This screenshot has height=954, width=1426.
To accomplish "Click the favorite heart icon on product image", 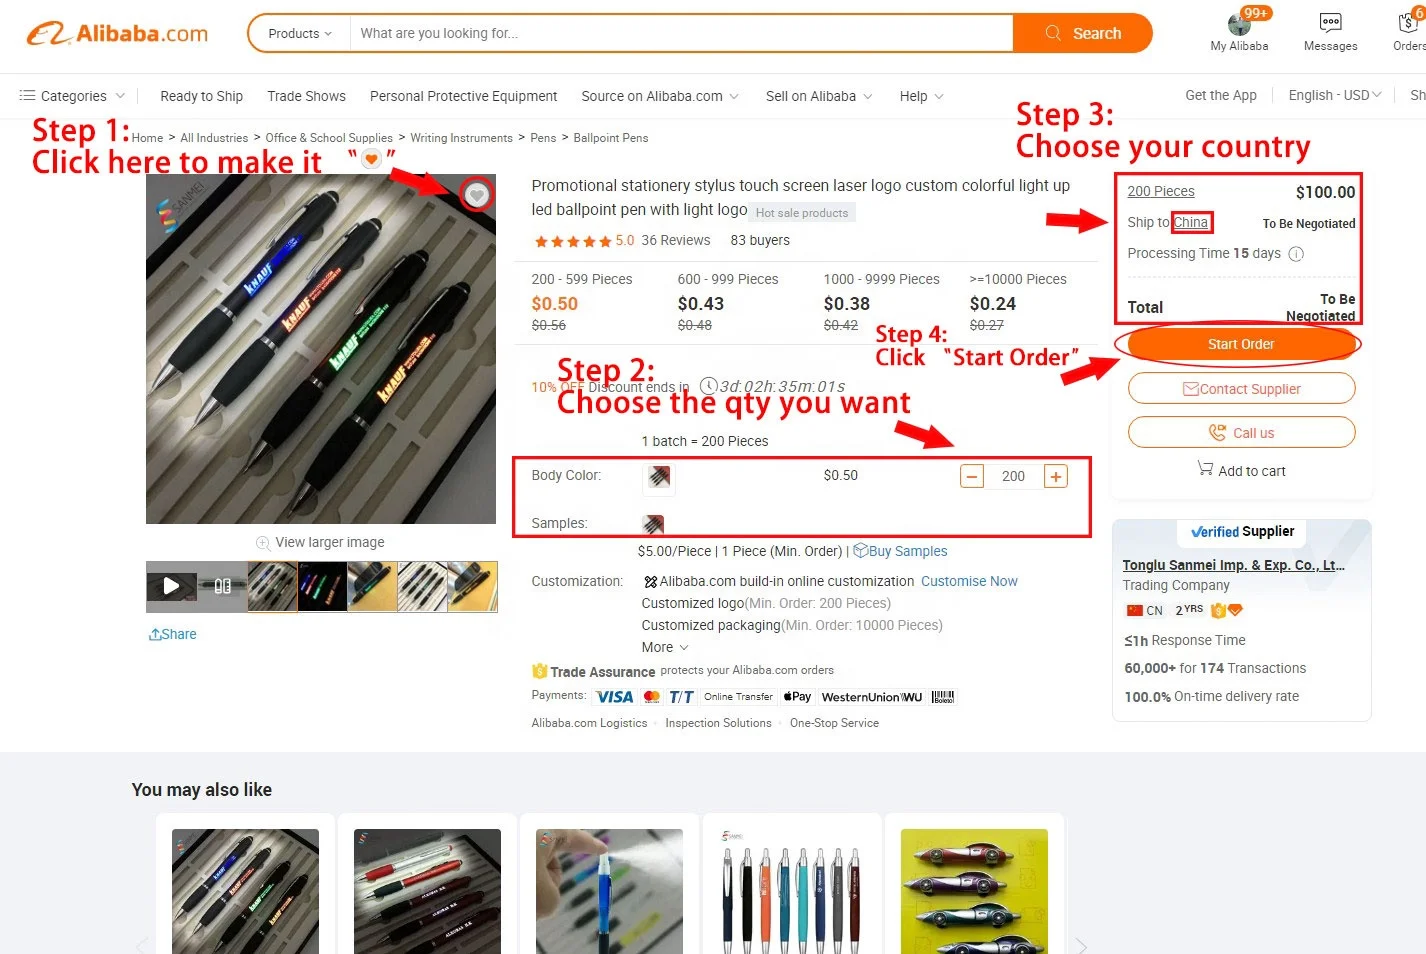I will click(x=477, y=195).
